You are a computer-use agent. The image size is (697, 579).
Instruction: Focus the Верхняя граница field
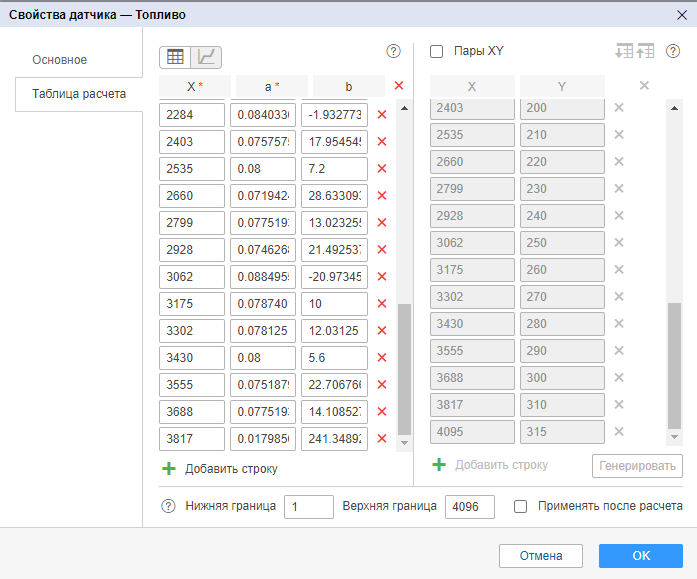click(470, 507)
